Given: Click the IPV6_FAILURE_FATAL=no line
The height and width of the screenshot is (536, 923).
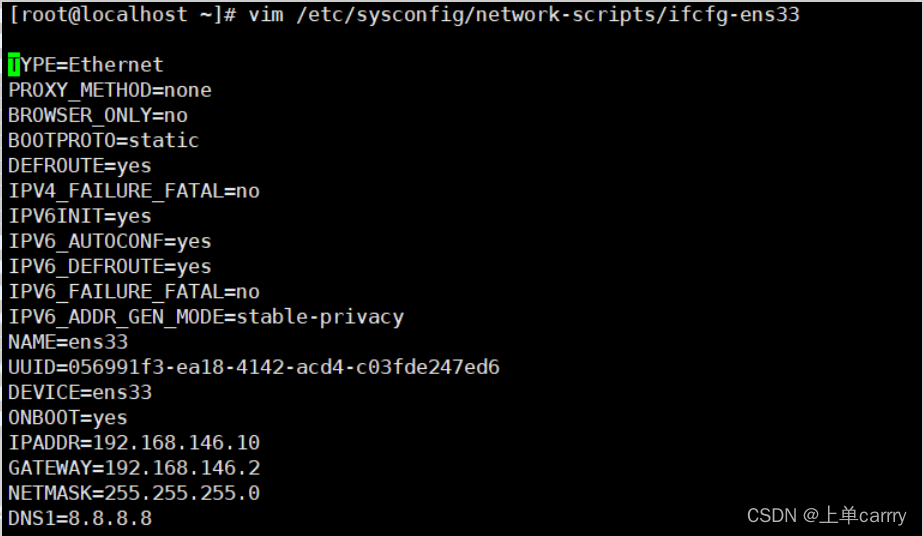Looking at the screenshot, I should pyautogui.click(x=134, y=292).
